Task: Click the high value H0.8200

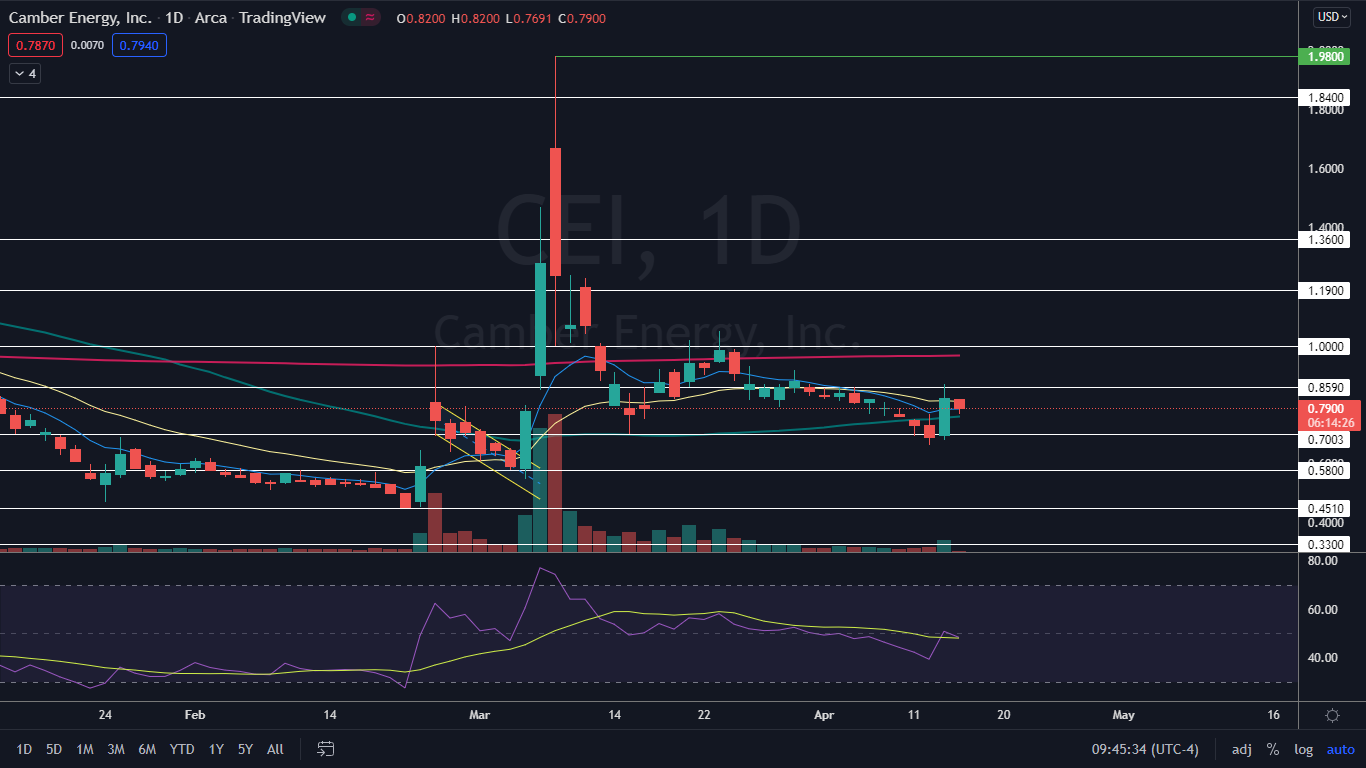Action: click(475, 18)
